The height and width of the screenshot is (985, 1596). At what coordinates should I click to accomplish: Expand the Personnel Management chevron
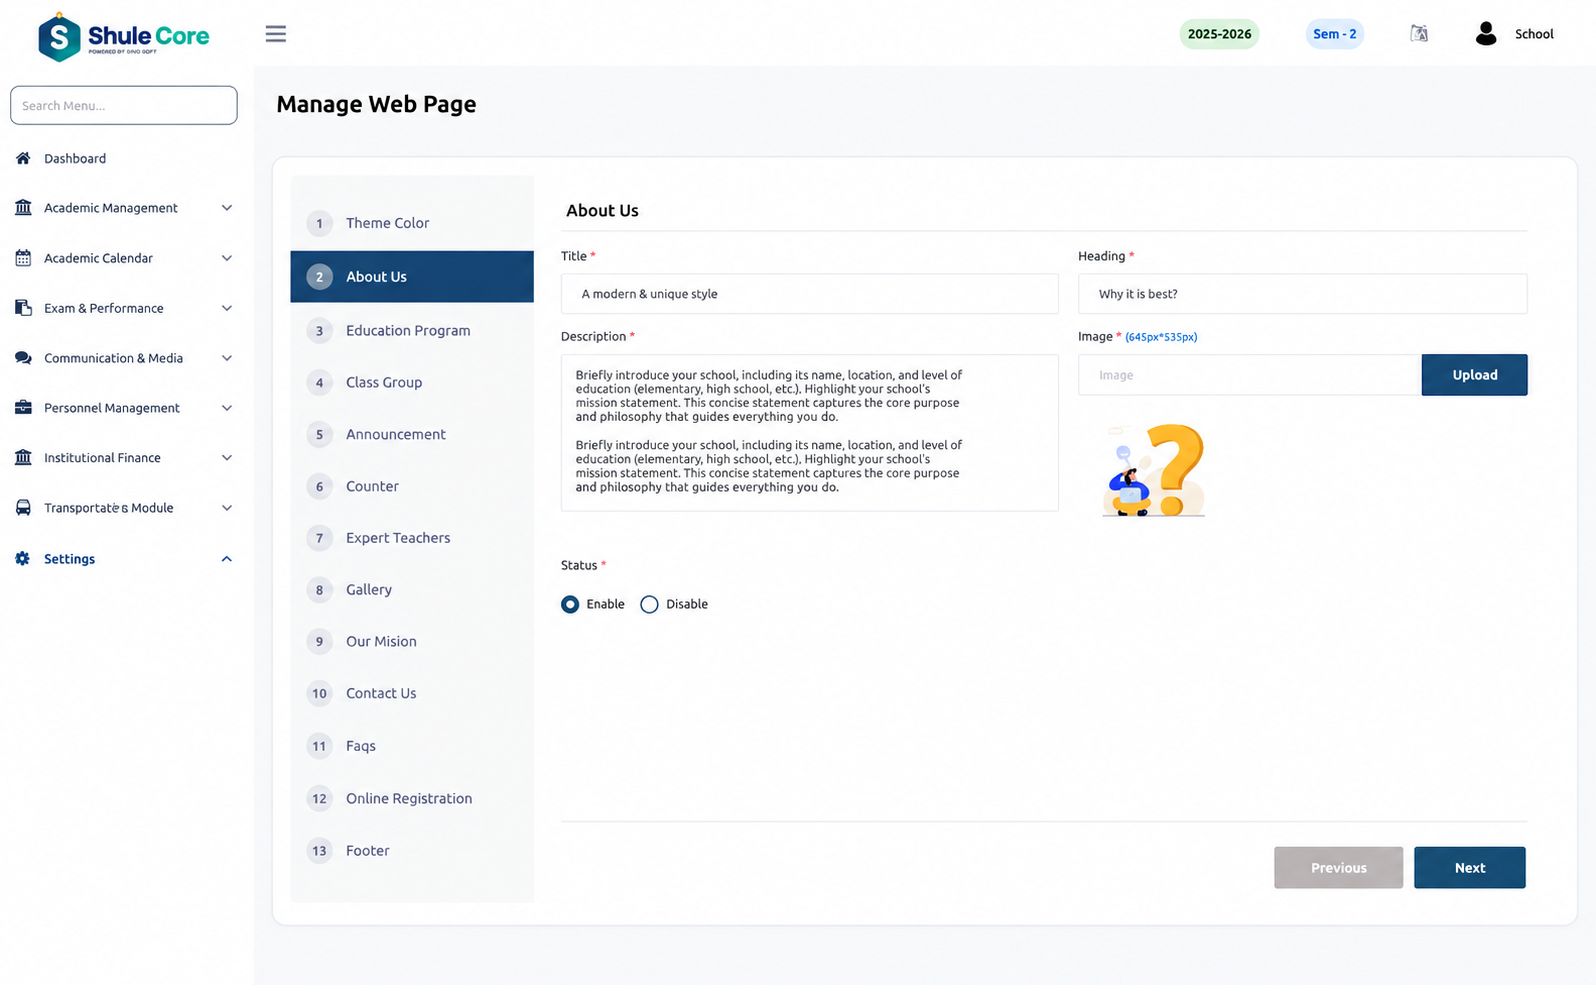pyautogui.click(x=227, y=408)
